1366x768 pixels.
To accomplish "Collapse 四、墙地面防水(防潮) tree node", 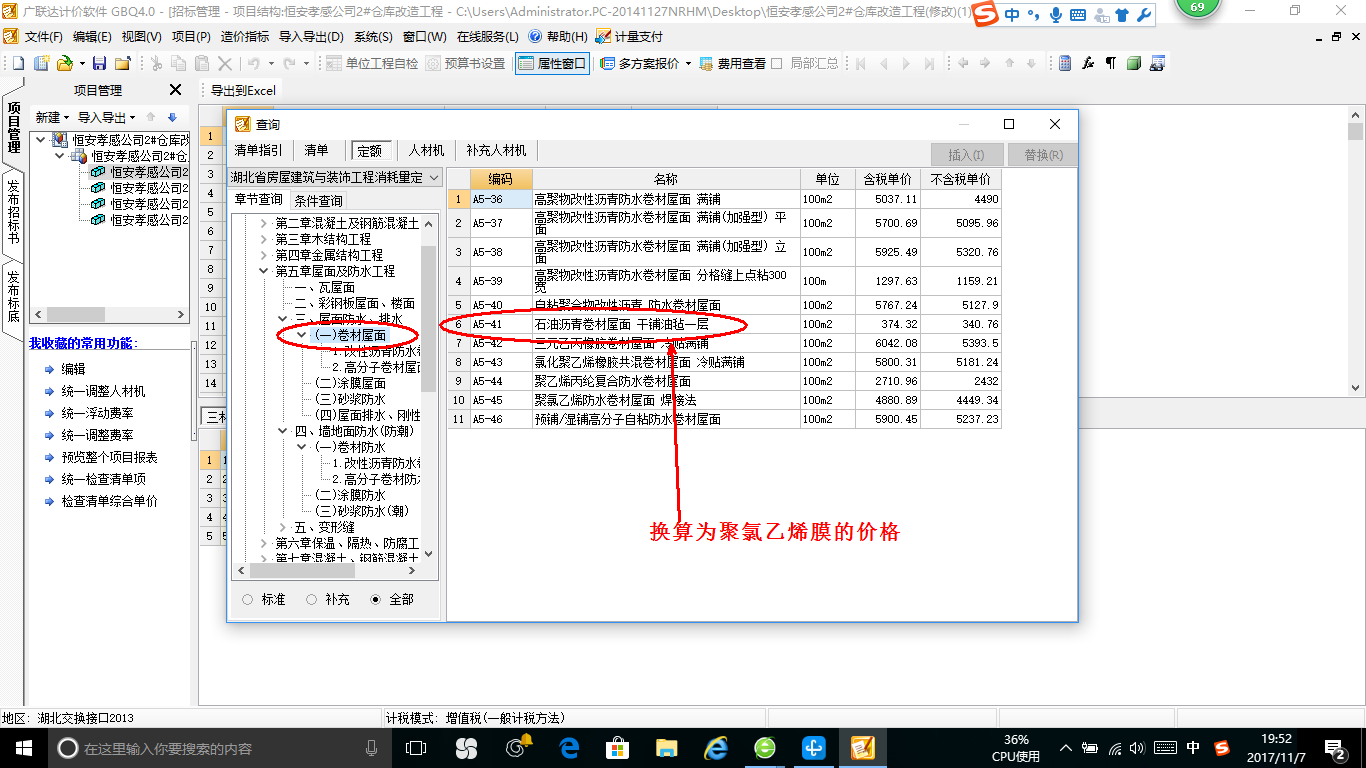I will [283, 432].
